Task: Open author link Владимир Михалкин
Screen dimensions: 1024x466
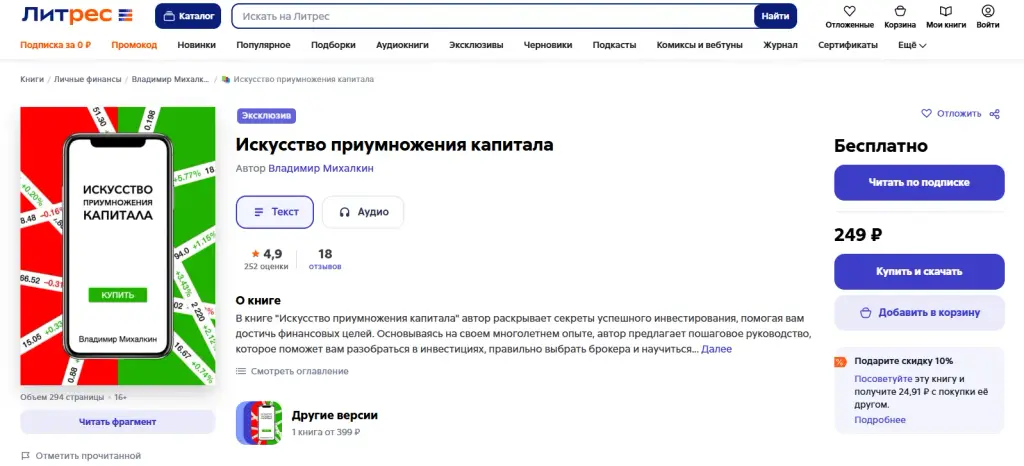Action: [x=321, y=168]
